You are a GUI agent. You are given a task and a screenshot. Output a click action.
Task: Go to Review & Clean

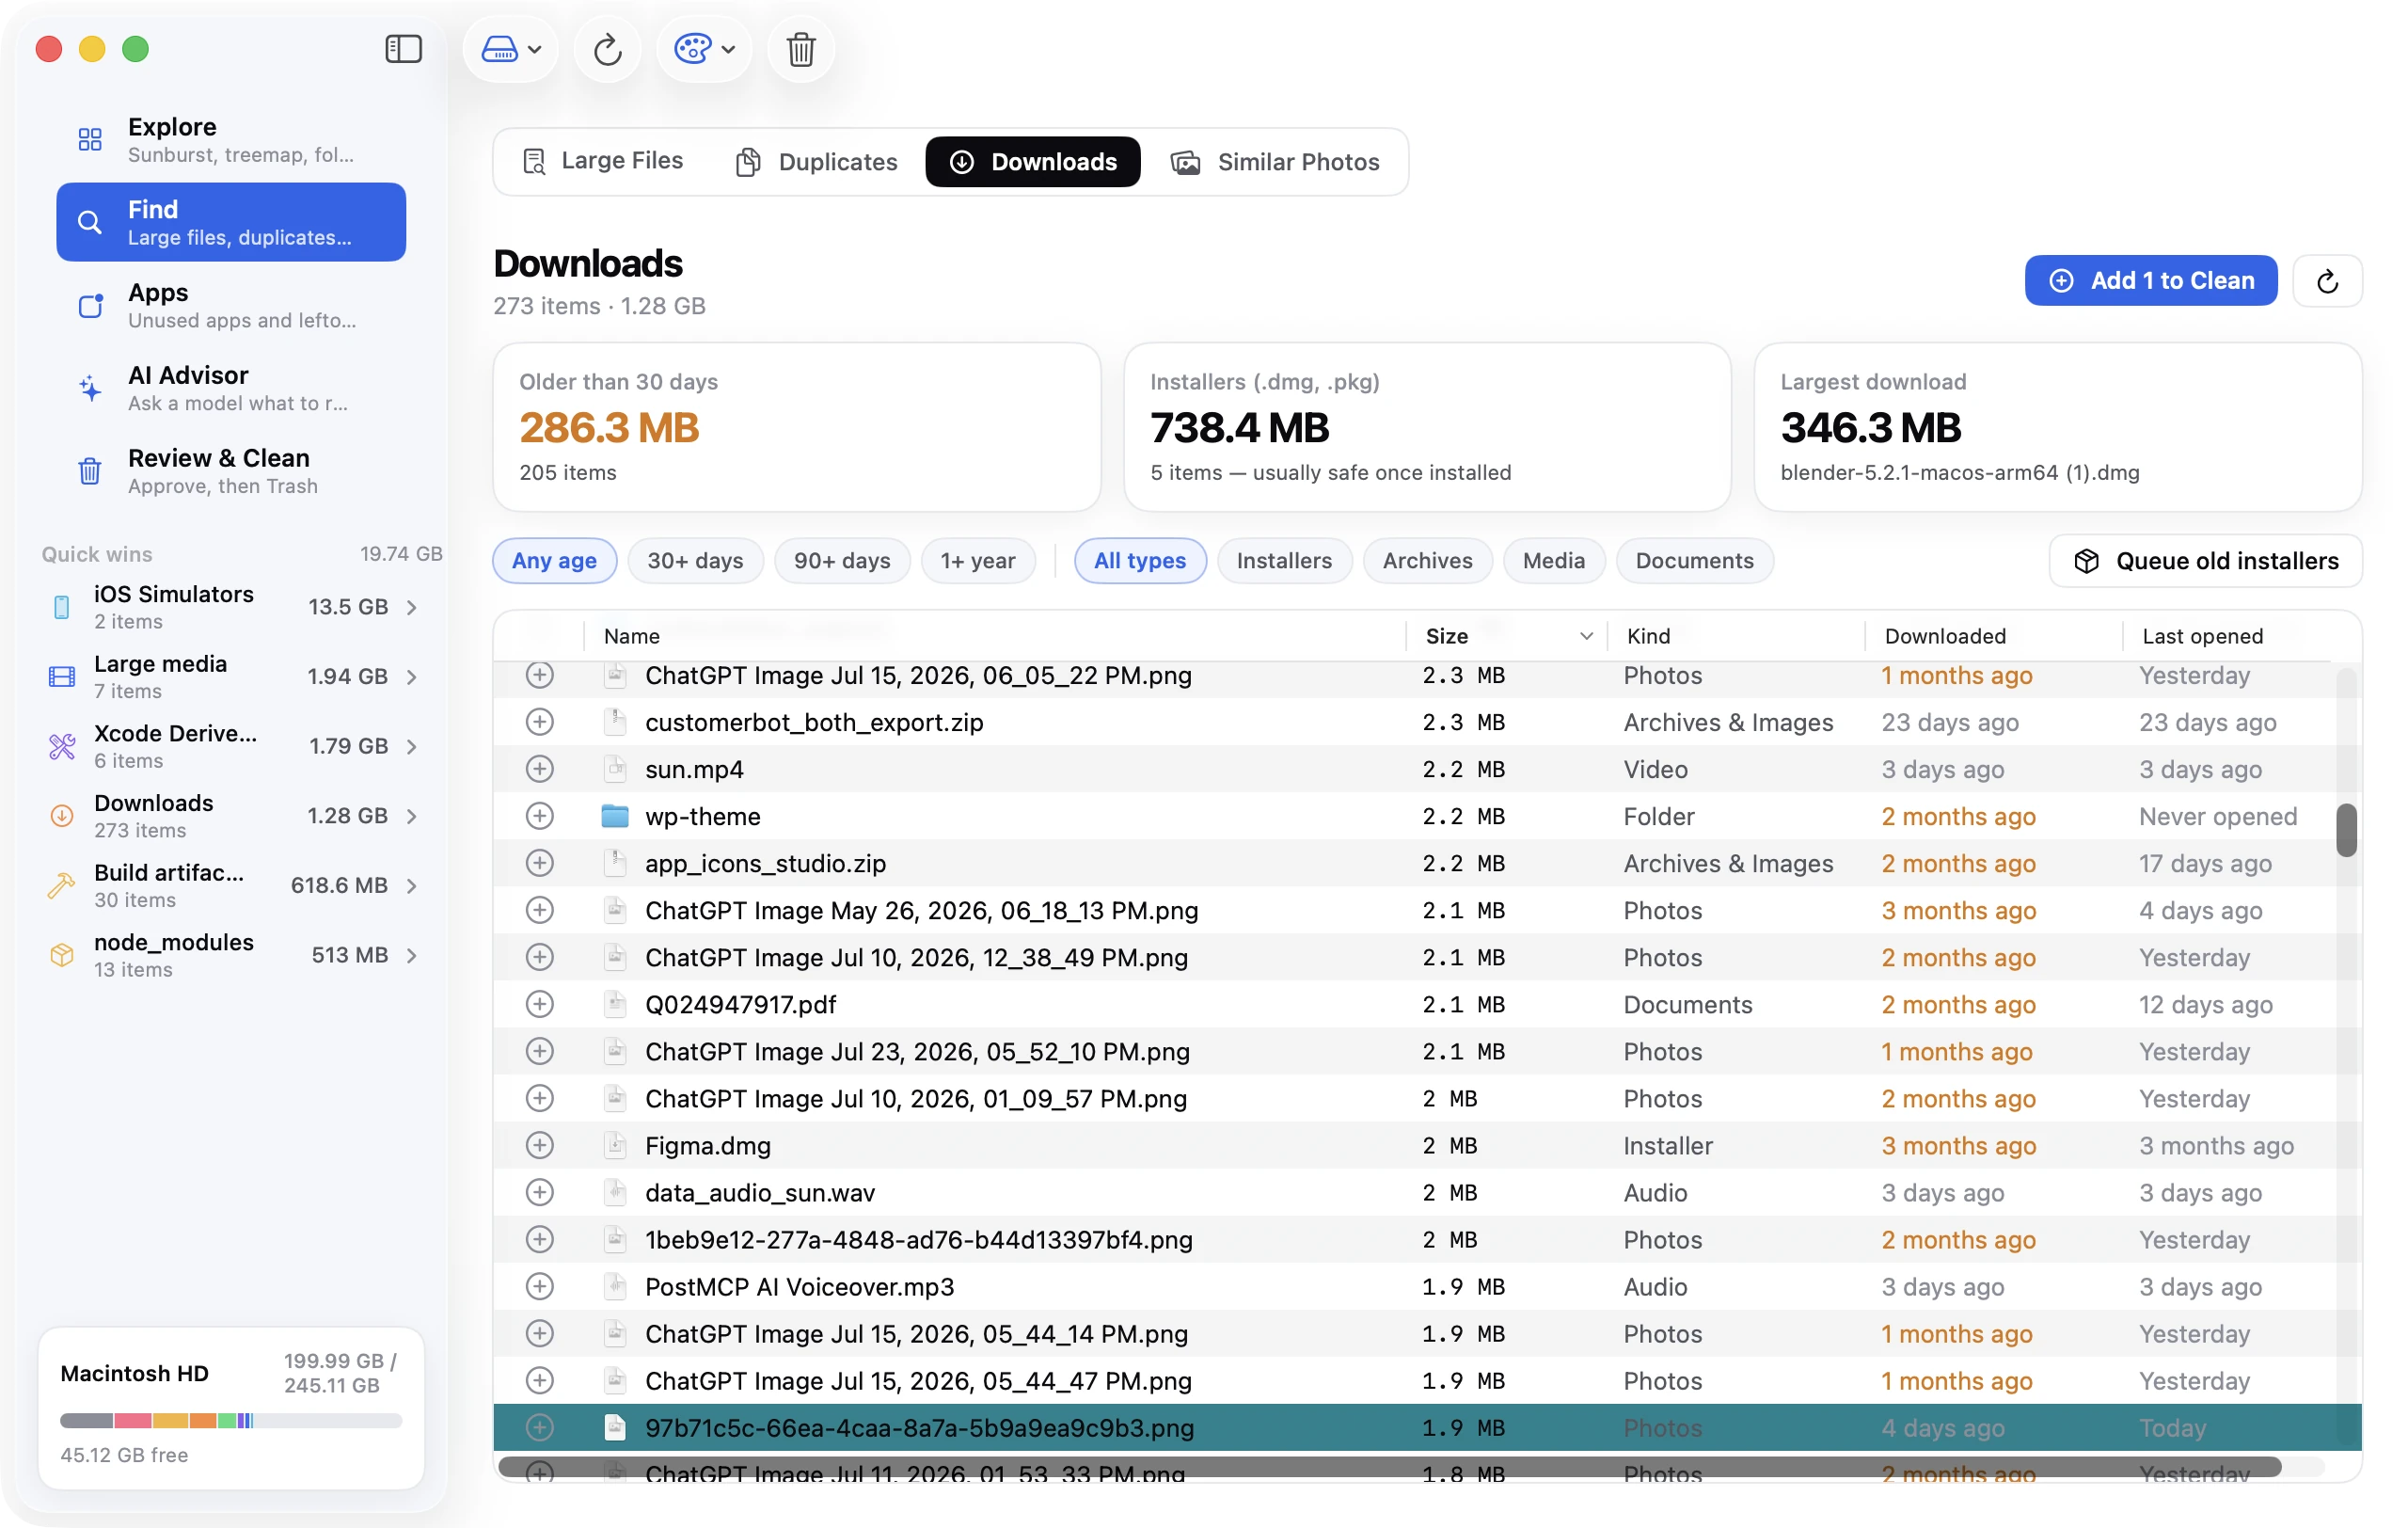(x=231, y=471)
